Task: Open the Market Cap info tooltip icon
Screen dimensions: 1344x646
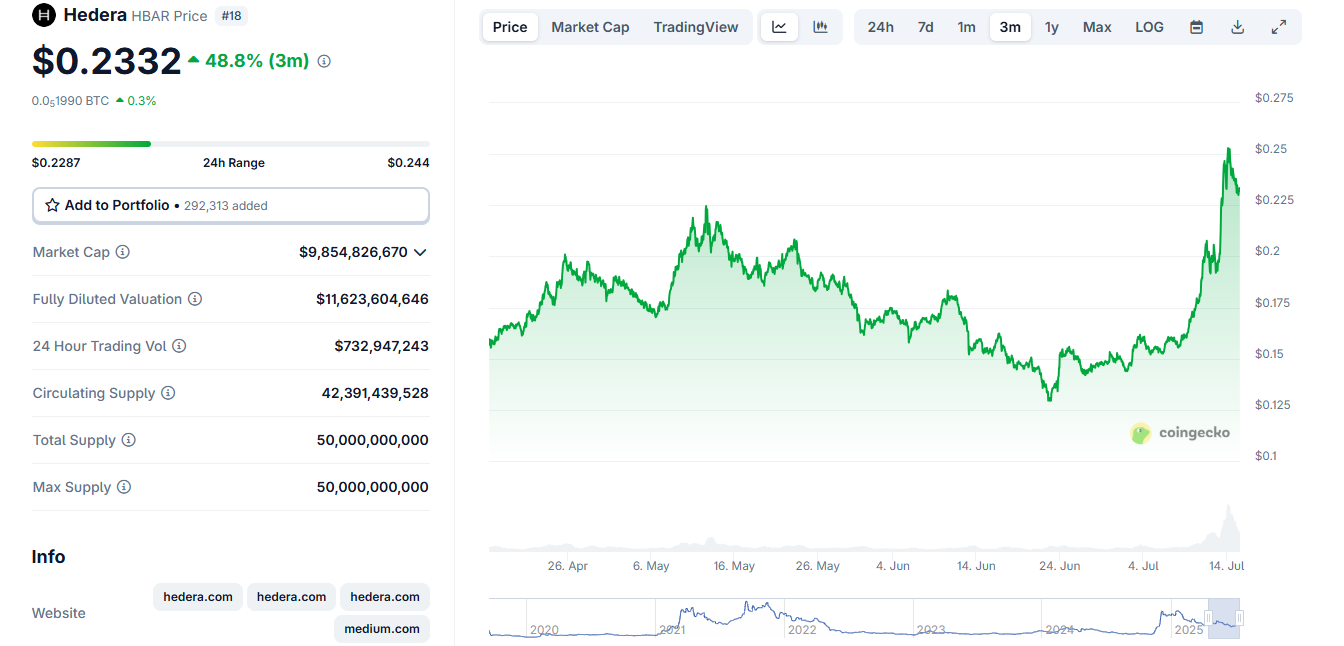Action: (x=122, y=252)
